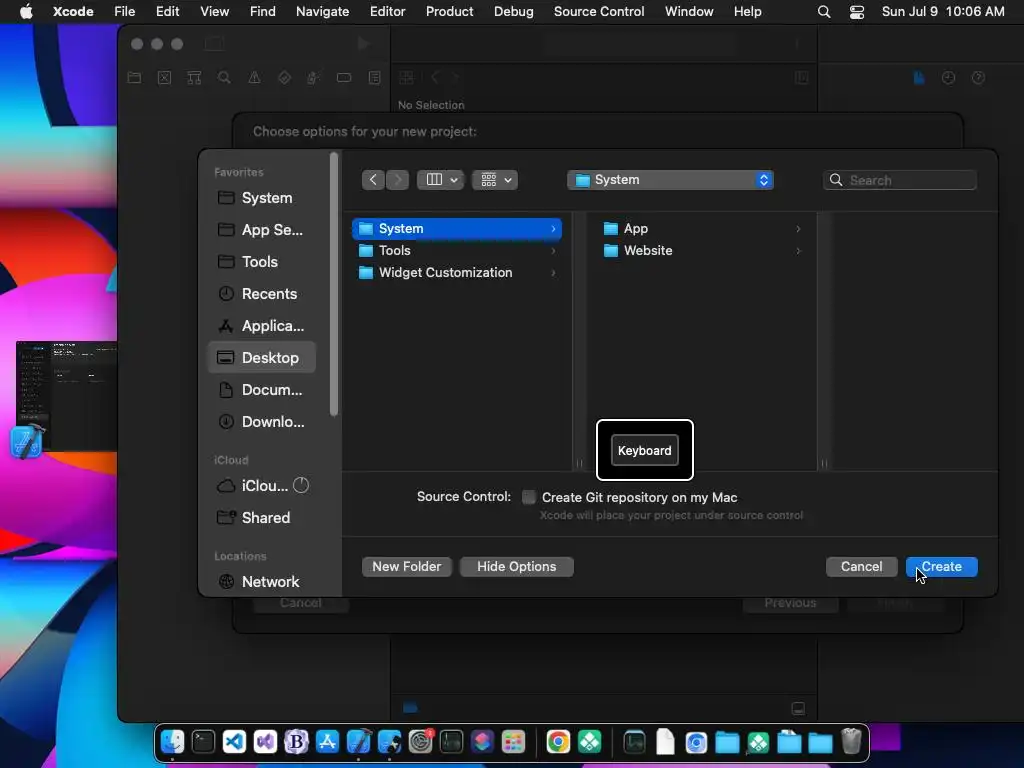This screenshot has width=1024, height=768.
Task: Show Quick Help inspector icon in Xcode
Action: (978, 78)
